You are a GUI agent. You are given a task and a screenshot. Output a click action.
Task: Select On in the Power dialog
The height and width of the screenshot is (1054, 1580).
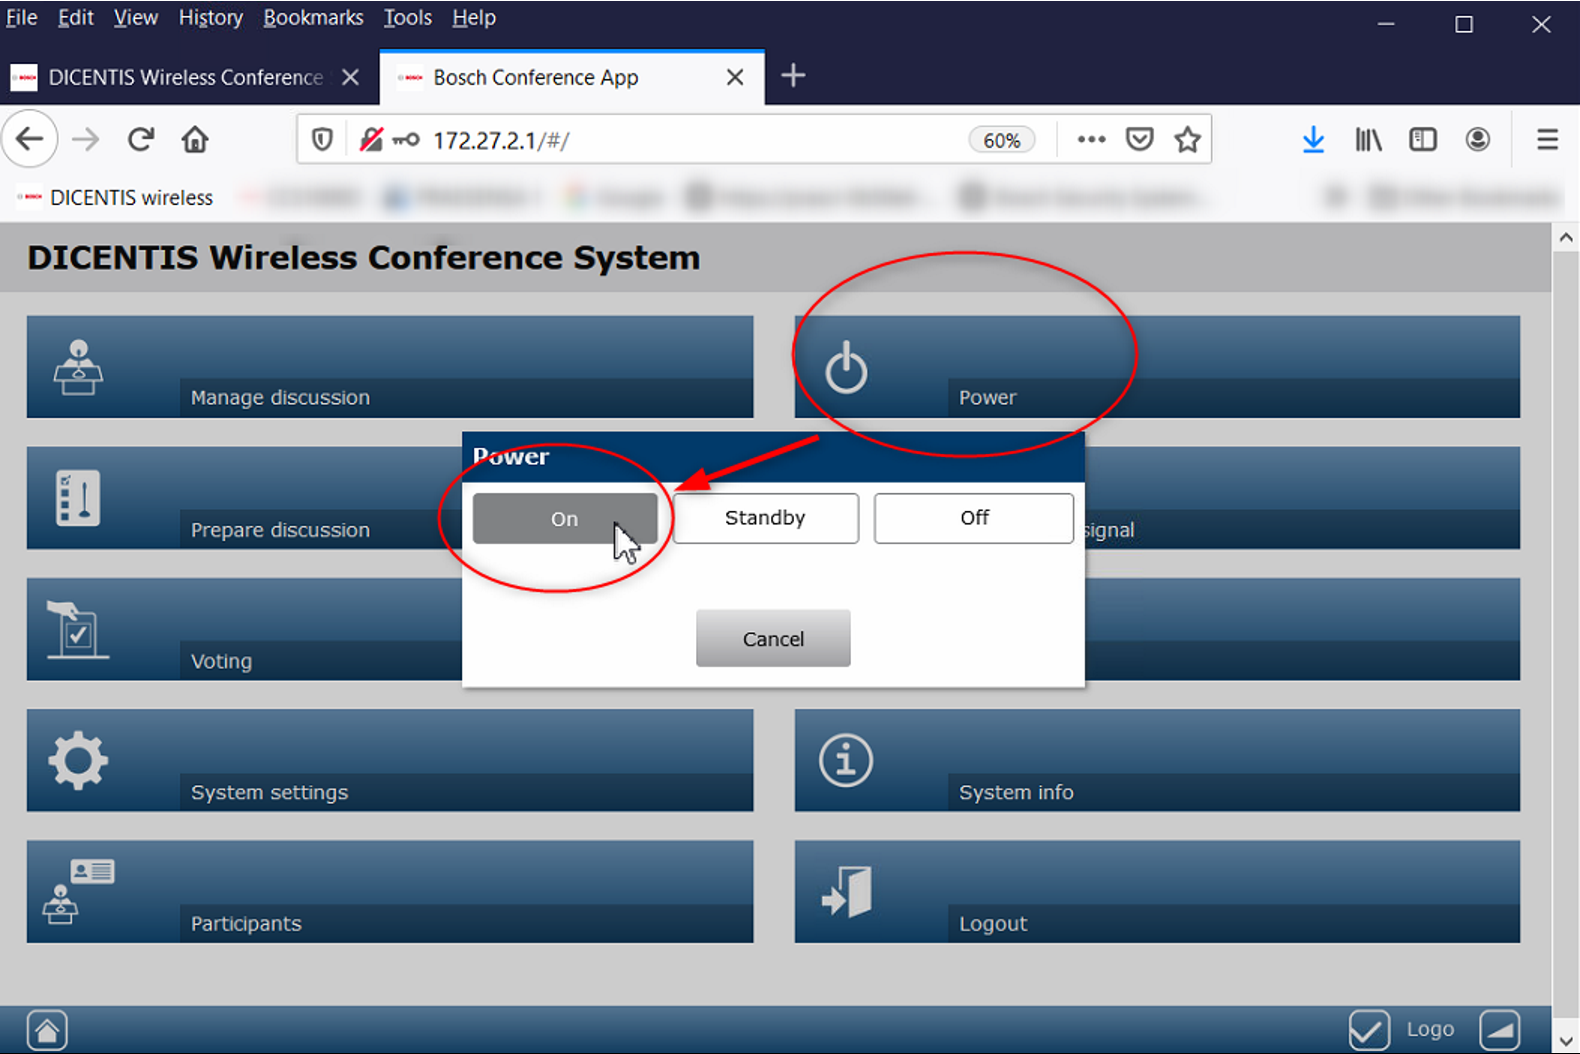pyautogui.click(x=564, y=518)
